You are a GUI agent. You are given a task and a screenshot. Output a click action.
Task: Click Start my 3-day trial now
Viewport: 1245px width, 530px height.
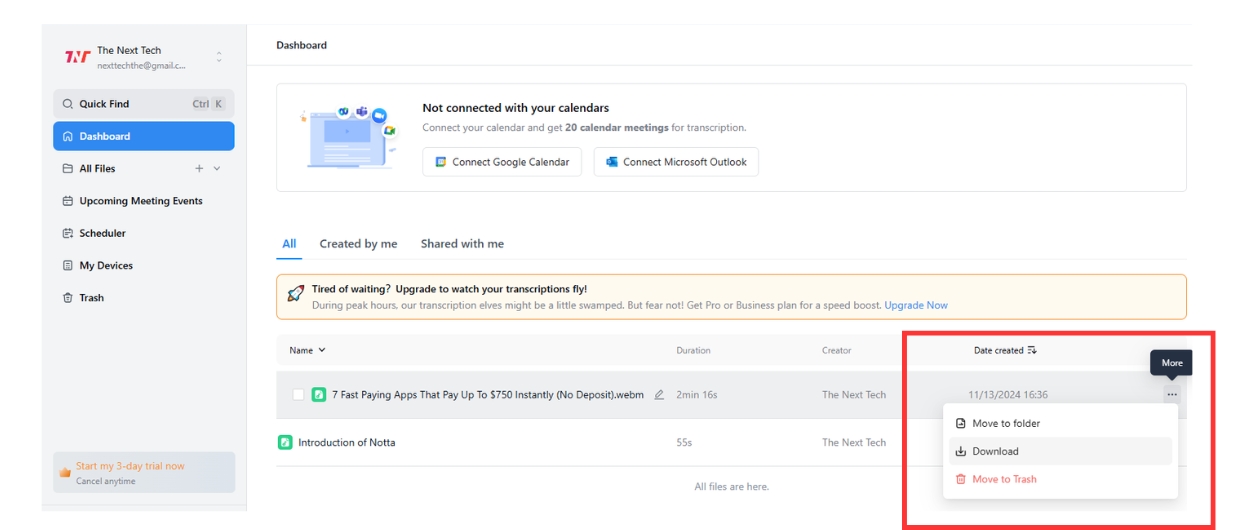coord(144,472)
